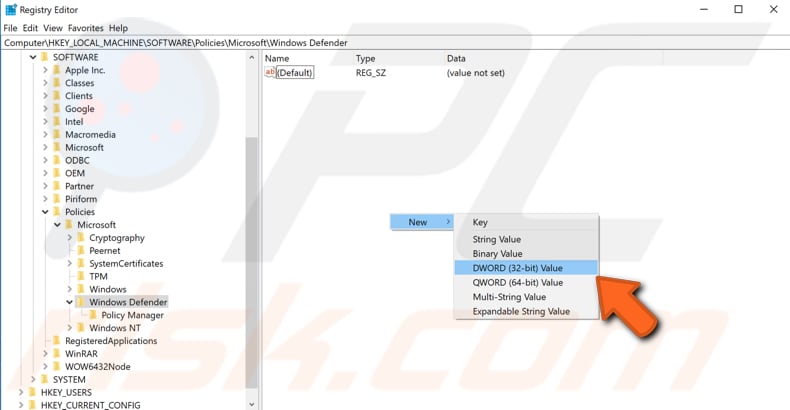
Task: Expand the SystemCertificates key
Action: point(70,263)
